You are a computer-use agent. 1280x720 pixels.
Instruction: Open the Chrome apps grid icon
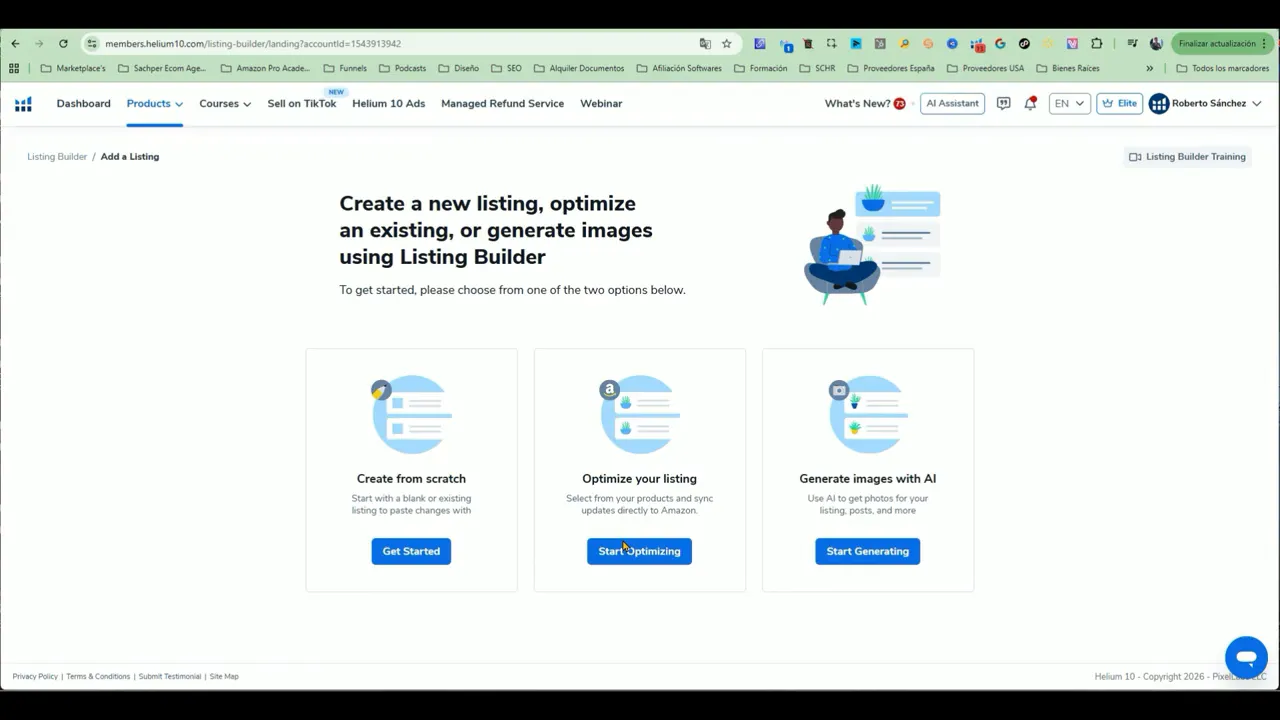pyautogui.click(x=14, y=69)
